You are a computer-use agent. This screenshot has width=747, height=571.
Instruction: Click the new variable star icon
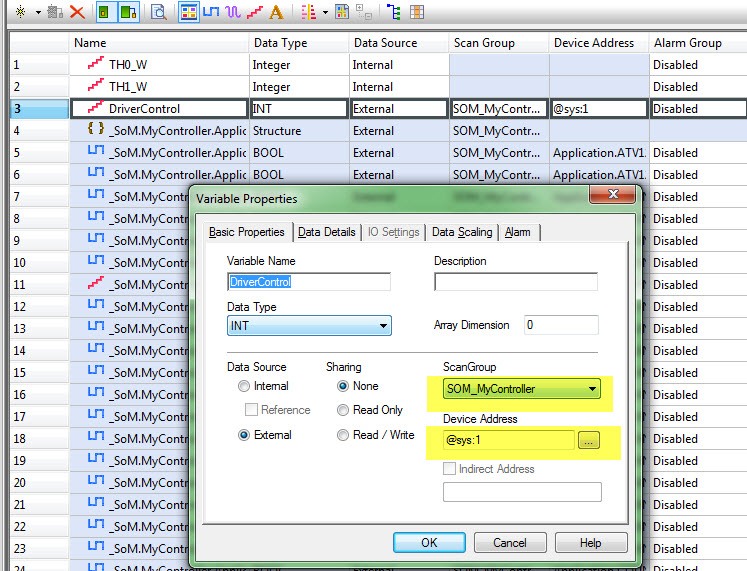[x=20, y=12]
